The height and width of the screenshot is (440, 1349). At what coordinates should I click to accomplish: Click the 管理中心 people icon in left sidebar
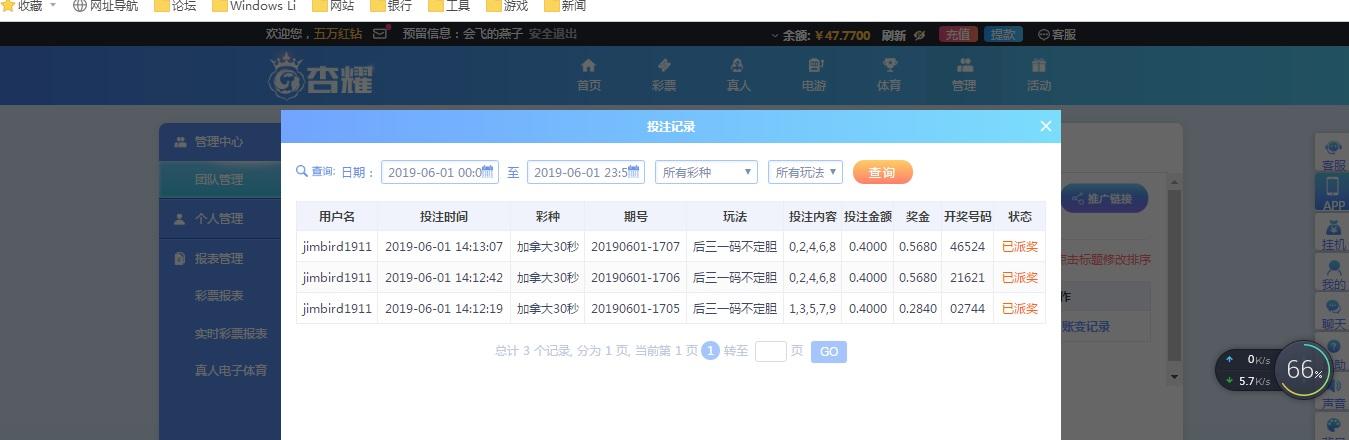click(180, 142)
